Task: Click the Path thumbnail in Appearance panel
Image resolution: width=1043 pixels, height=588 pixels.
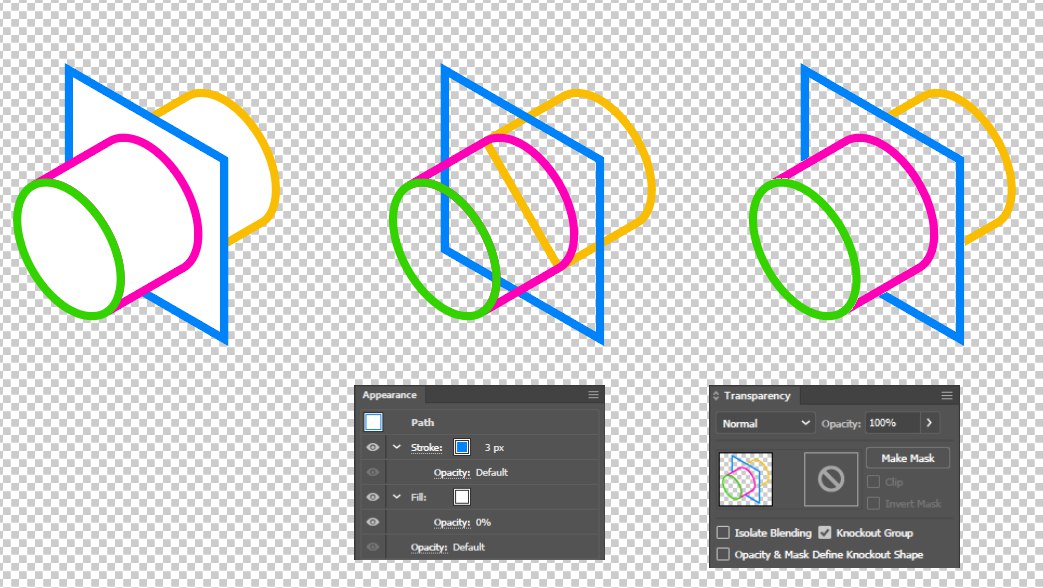Action: [x=373, y=422]
